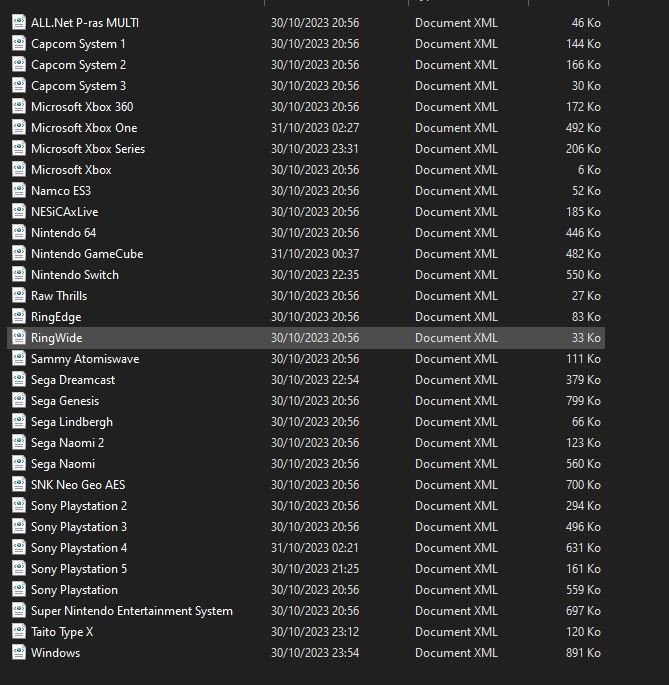Click the 560 Ko size of Sega Naomi
669x685 pixels.
coord(583,464)
